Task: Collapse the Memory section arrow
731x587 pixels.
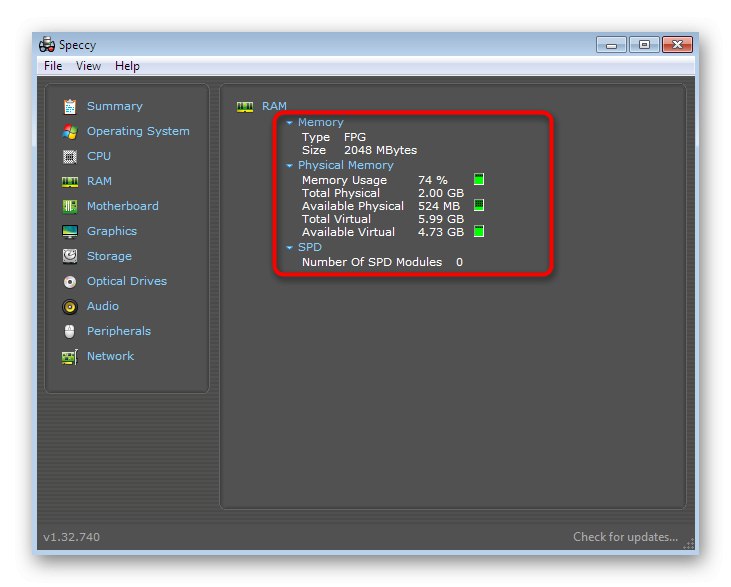Action: click(290, 123)
